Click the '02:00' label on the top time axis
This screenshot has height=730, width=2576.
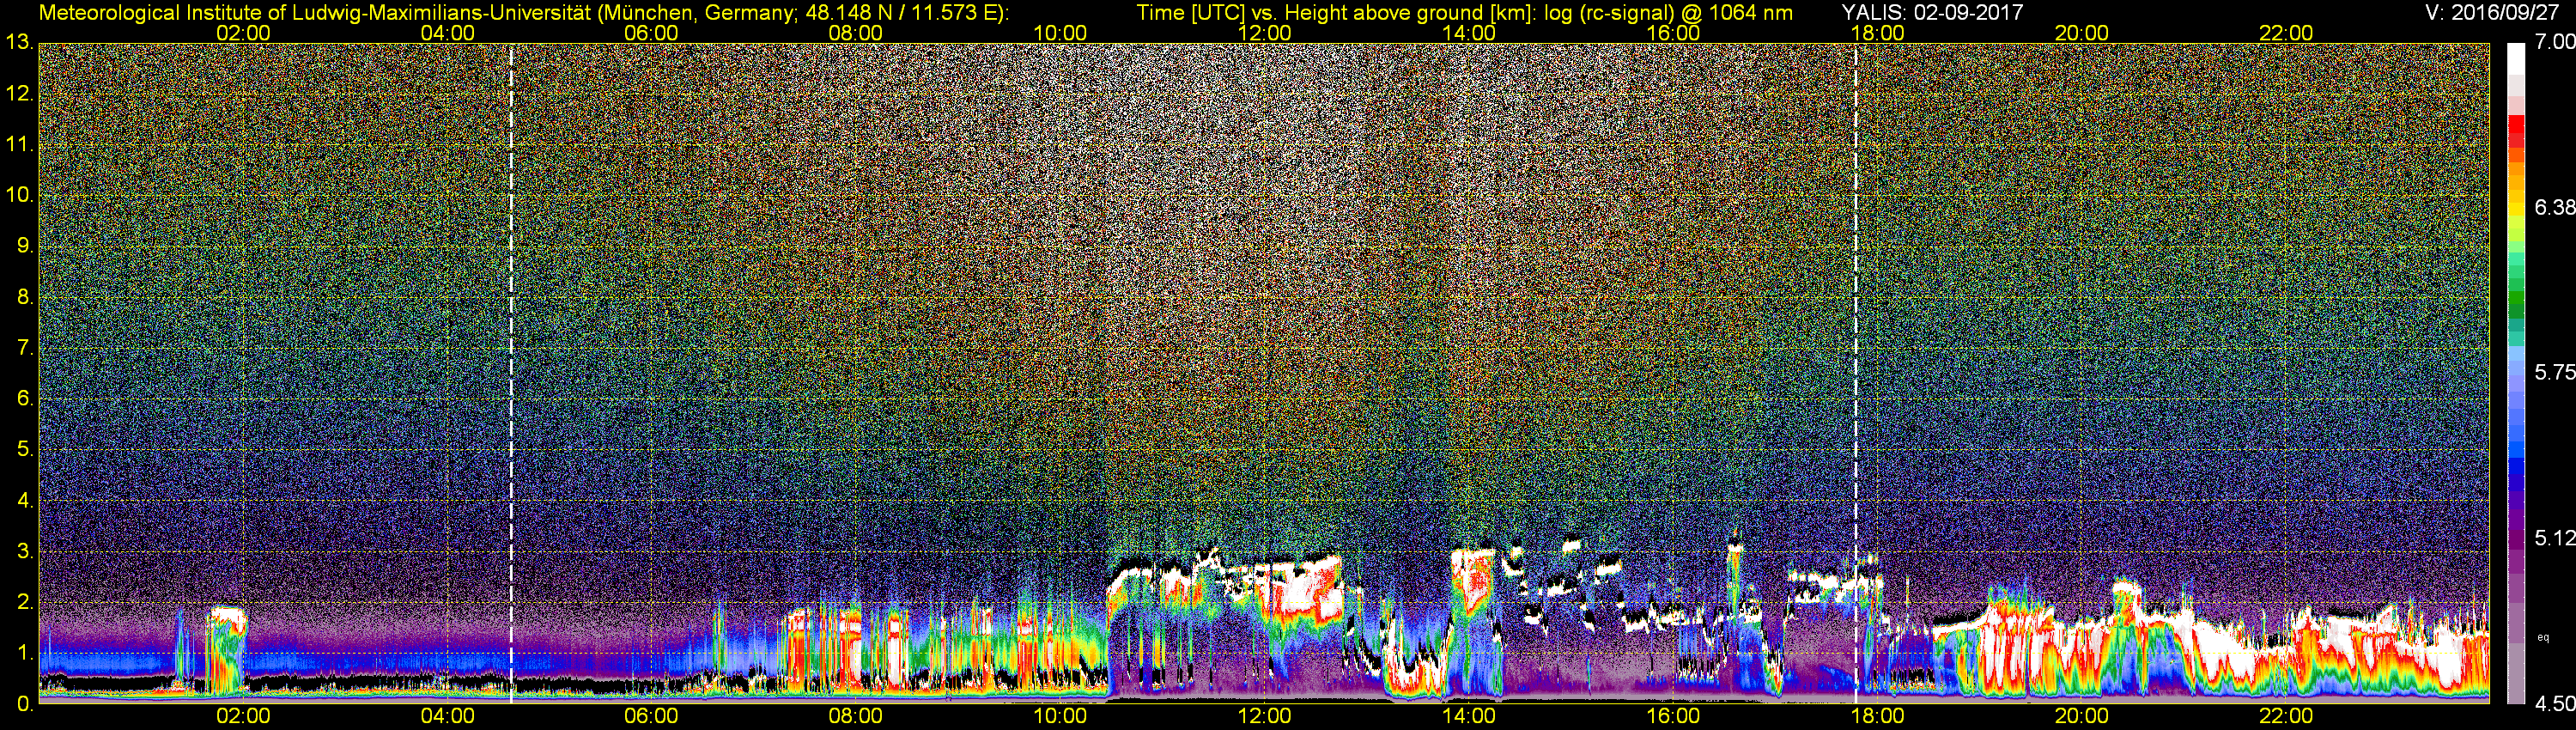(243, 33)
